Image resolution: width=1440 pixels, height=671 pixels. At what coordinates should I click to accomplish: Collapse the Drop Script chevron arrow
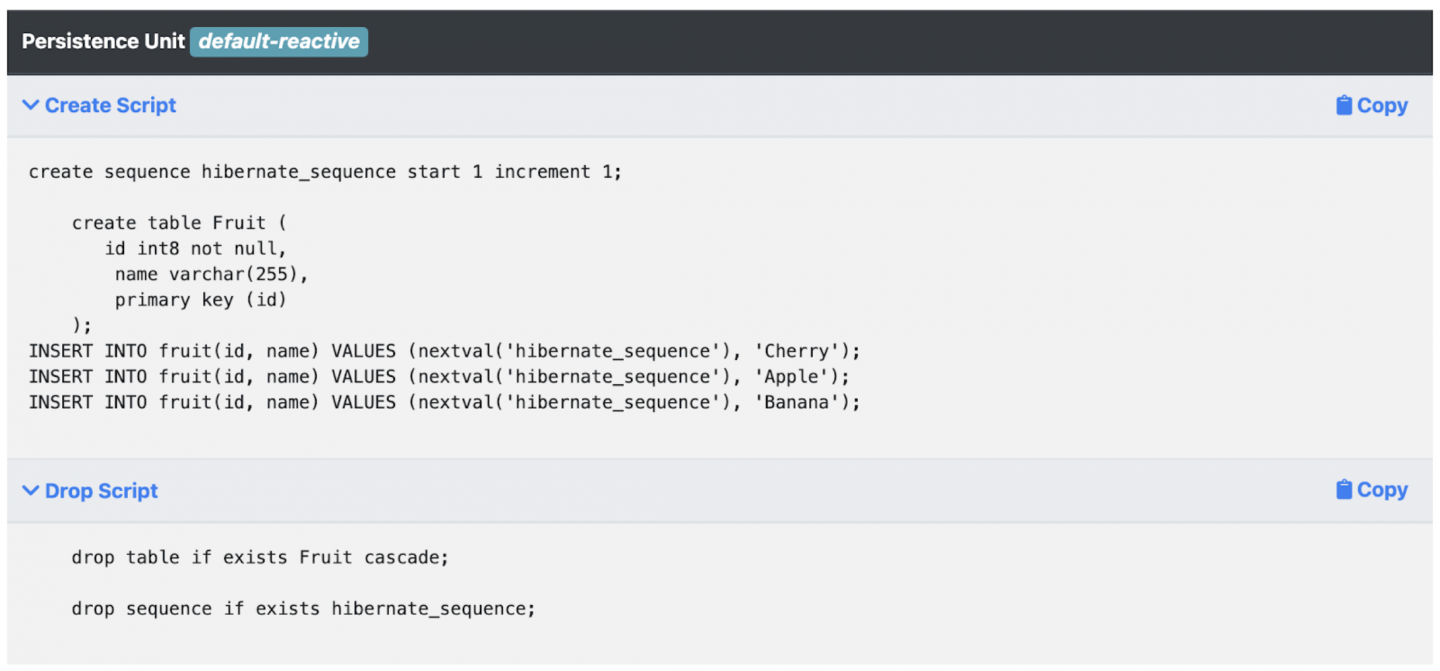[31, 490]
